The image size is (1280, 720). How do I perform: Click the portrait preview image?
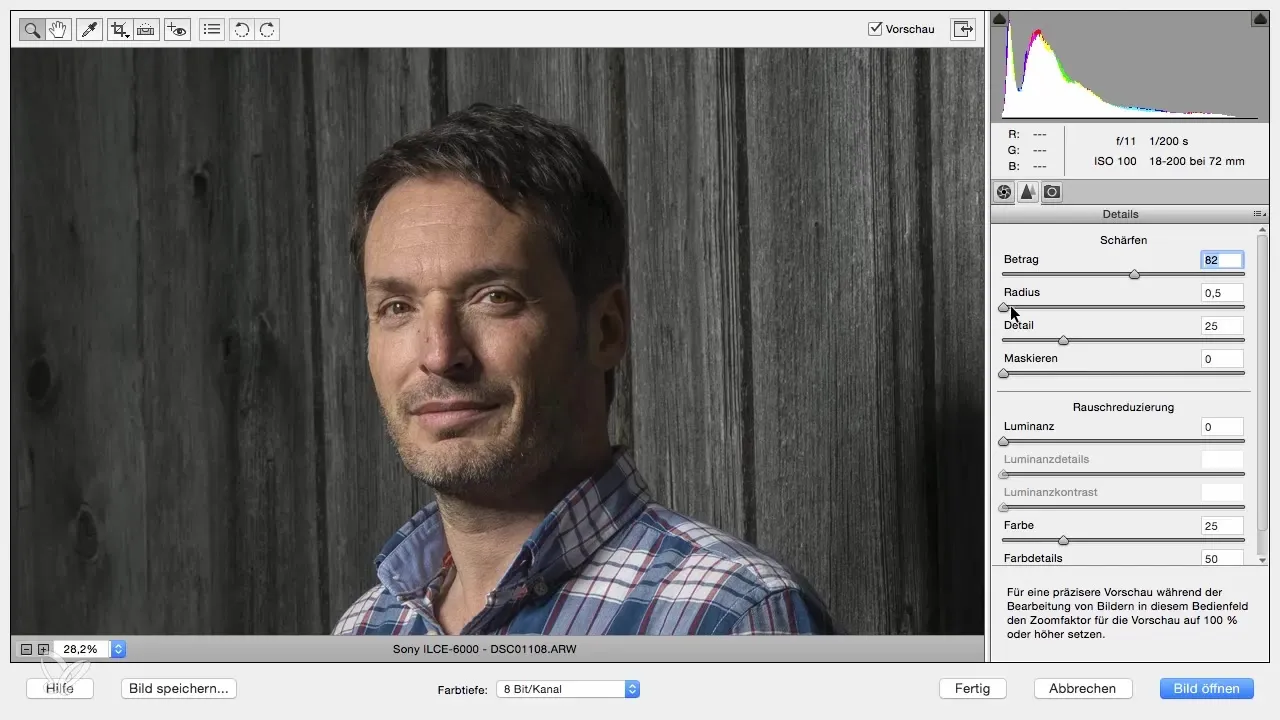point(497,341)
